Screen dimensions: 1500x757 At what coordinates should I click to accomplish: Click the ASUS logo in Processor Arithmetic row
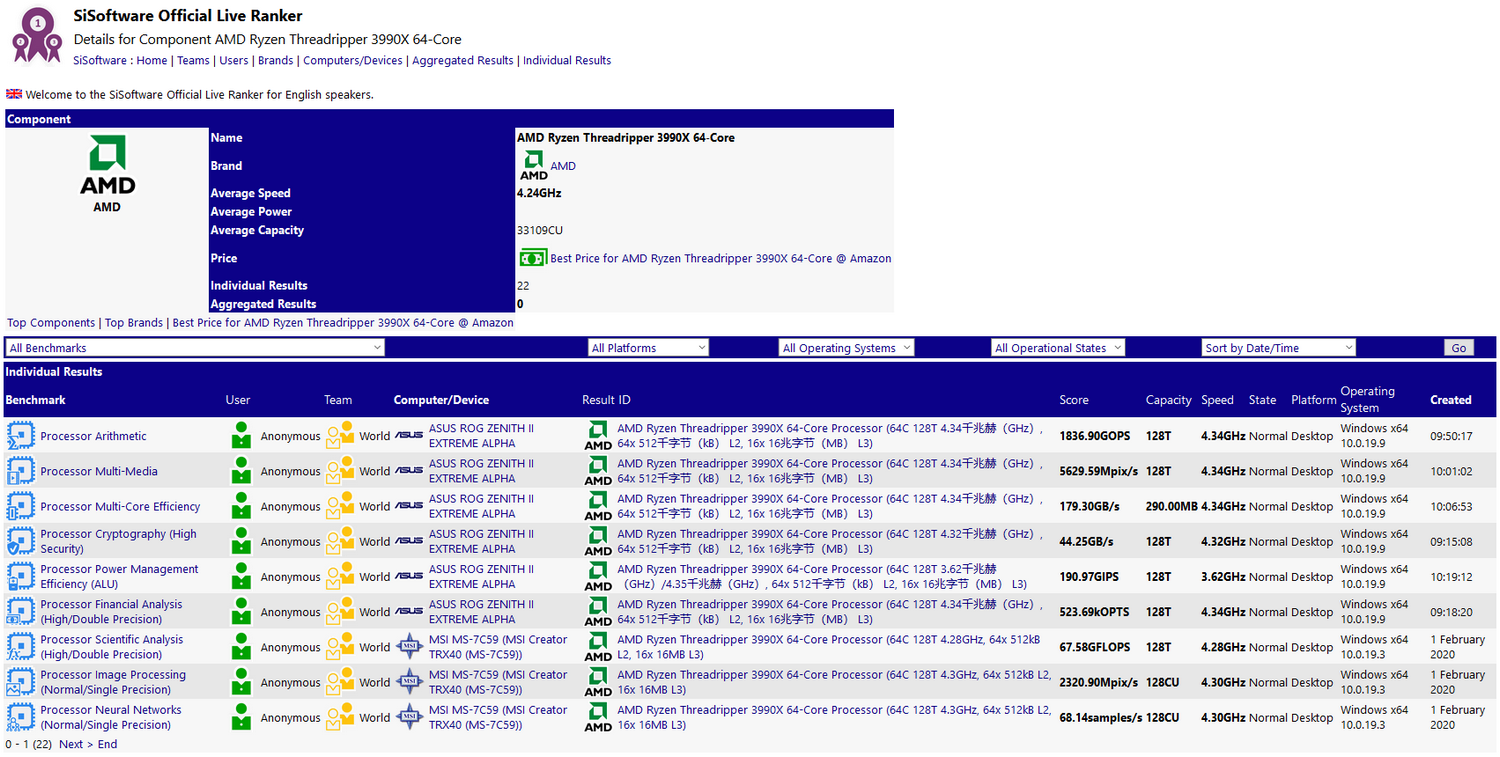(x=409, y=436)
